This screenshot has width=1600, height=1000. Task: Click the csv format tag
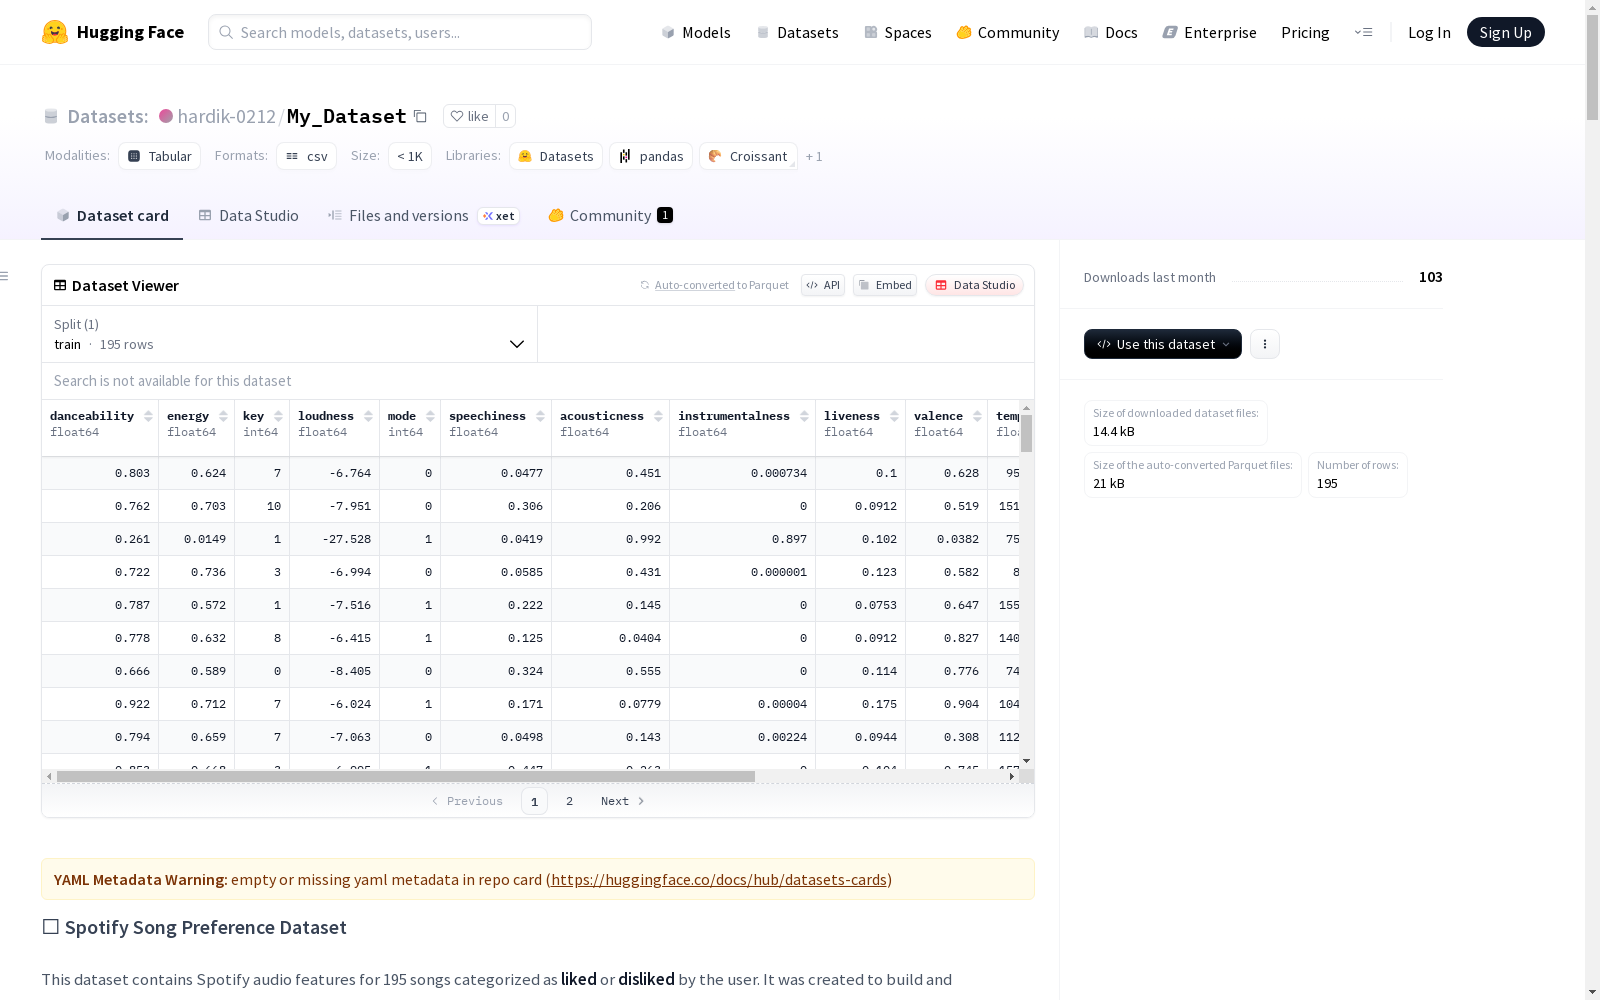click(x=307, y=156)
